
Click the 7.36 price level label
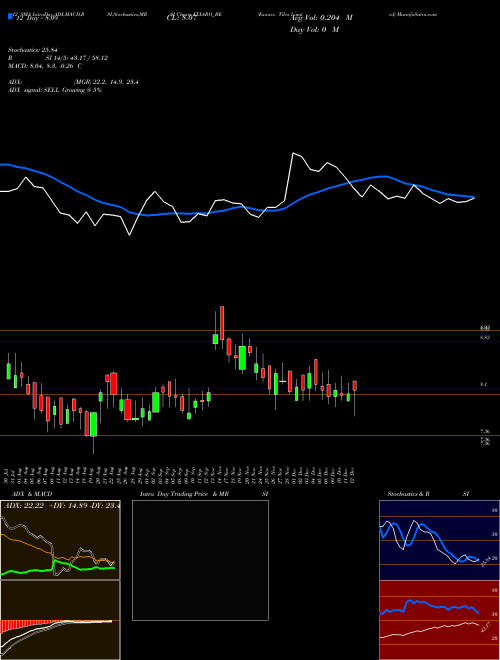[484, 431]
